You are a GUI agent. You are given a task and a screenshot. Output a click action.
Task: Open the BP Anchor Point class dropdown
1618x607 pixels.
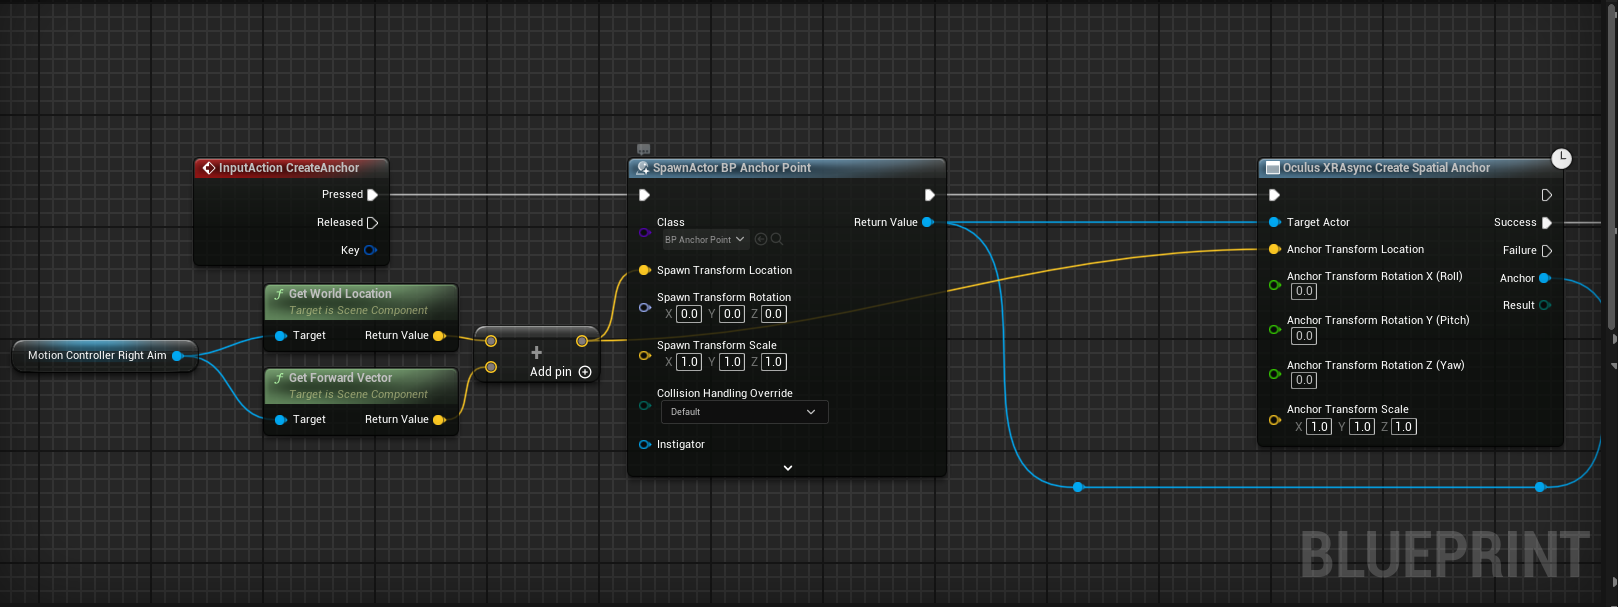(705, 240)
